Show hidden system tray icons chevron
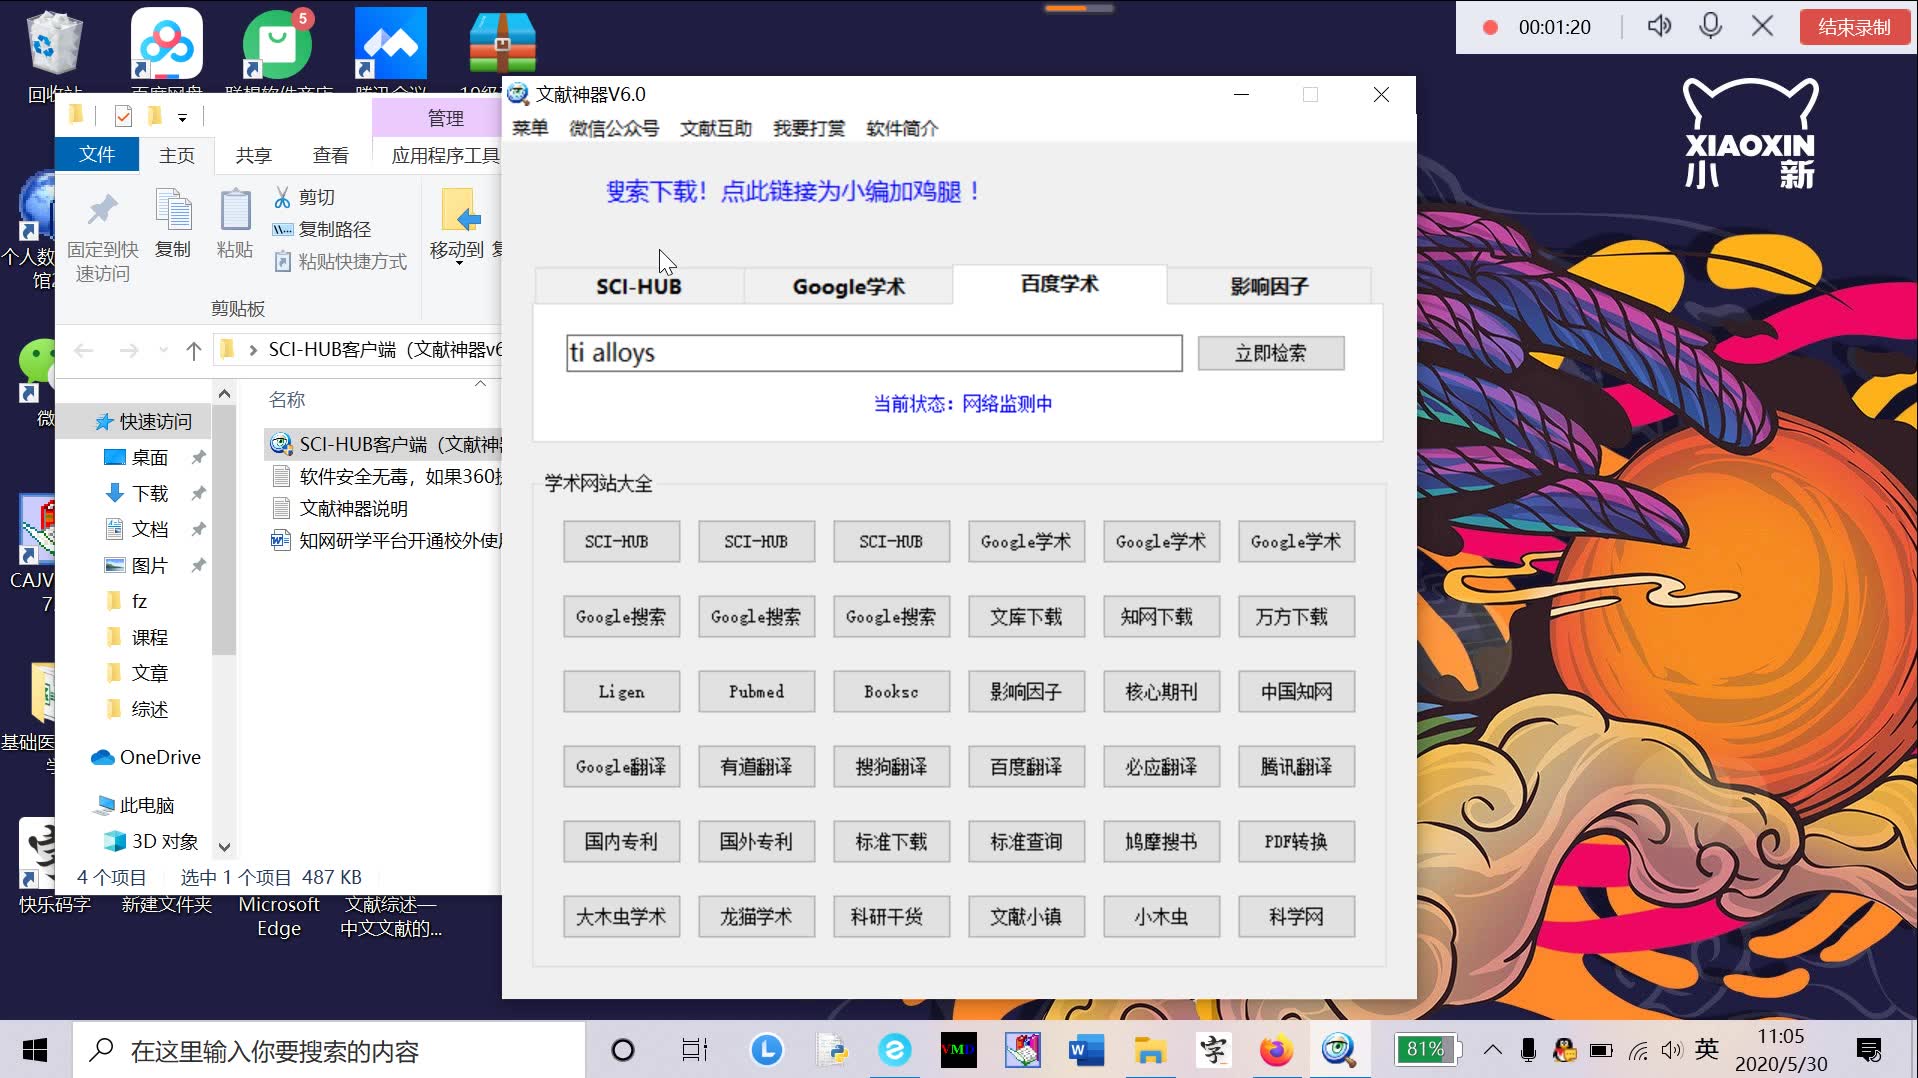 [1492, 1050]
